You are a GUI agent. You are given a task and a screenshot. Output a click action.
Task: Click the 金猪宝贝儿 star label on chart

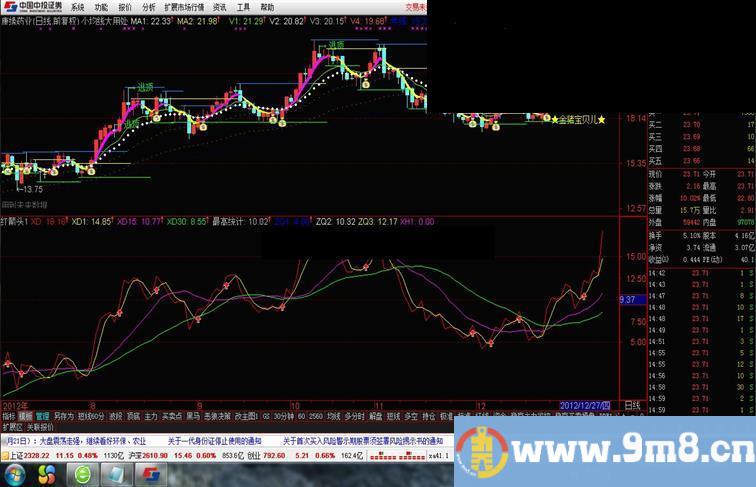pyautogui.click(x=578, y=119)
